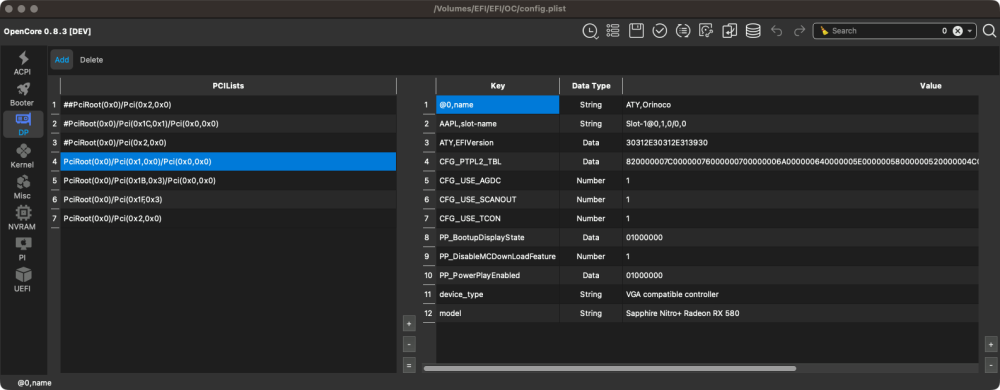Click plus button beside PCILists panel
The image size is (1000, 390).
click(x=409, y=324)
